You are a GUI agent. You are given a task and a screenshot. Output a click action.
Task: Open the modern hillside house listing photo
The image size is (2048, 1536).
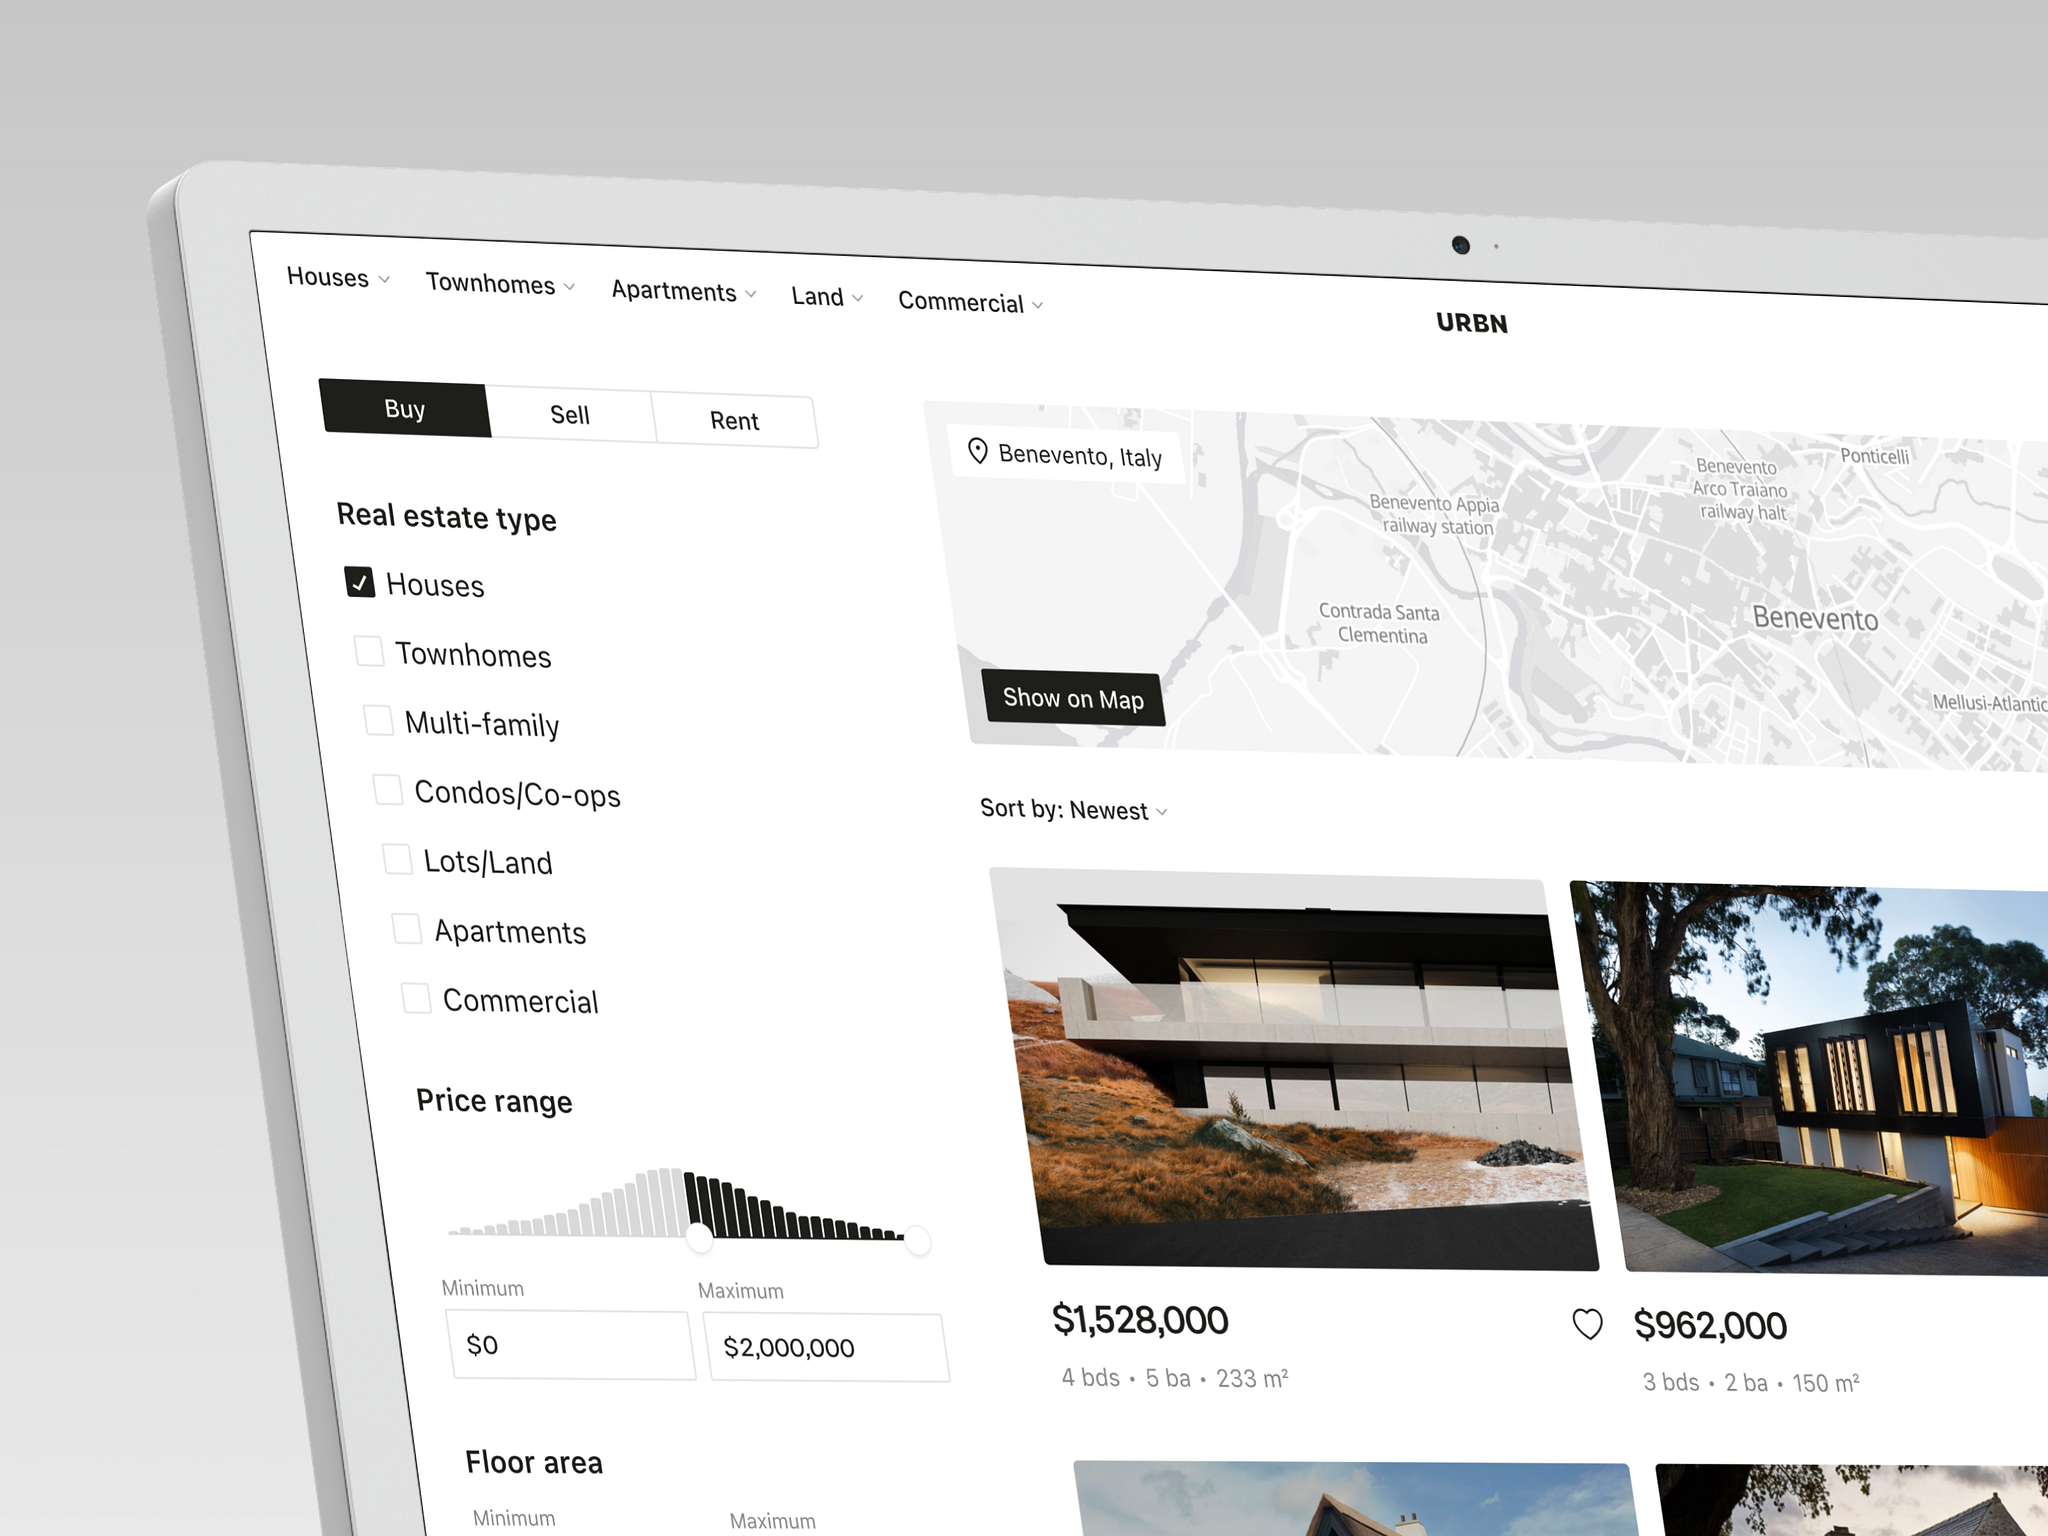[1294, 1070]
